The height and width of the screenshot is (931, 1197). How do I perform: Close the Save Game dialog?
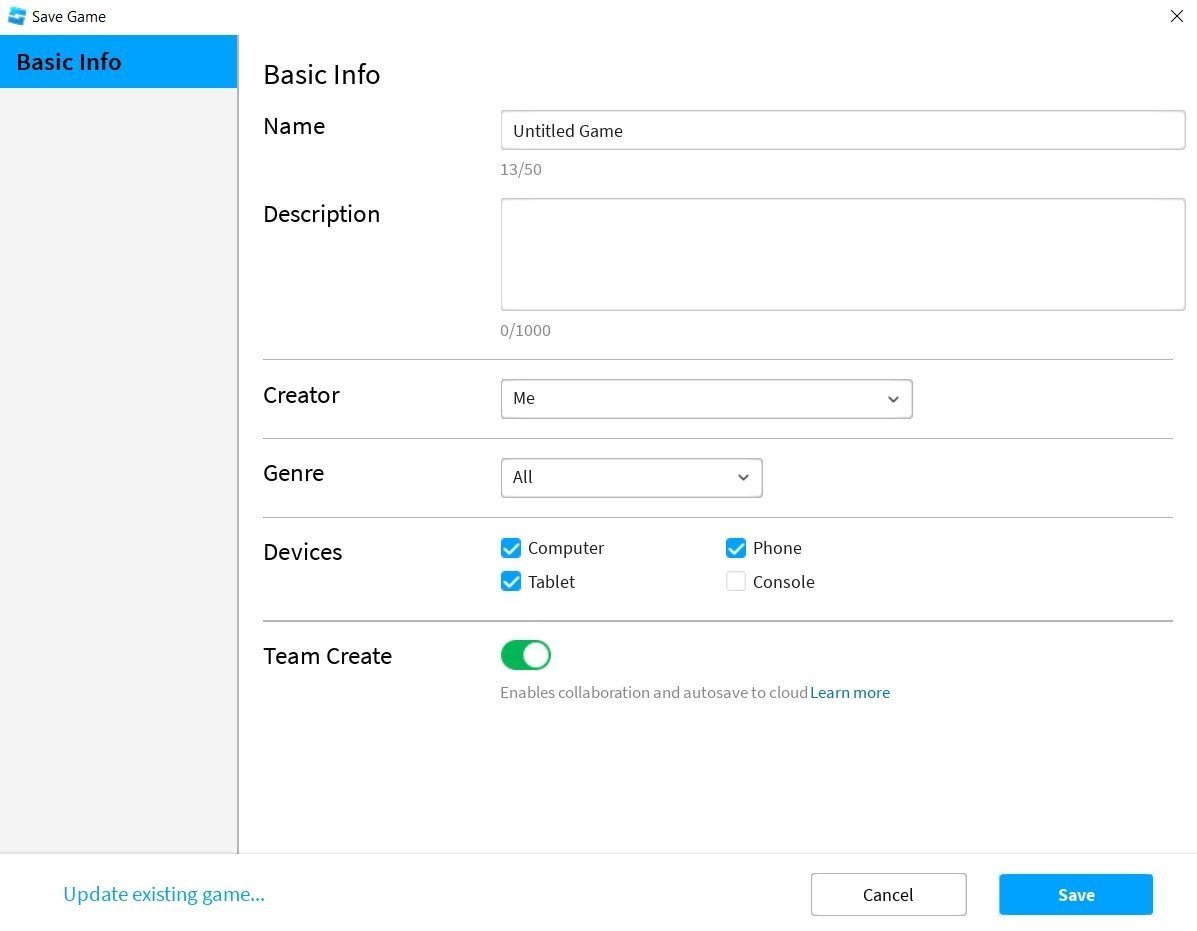(1176, 16)
